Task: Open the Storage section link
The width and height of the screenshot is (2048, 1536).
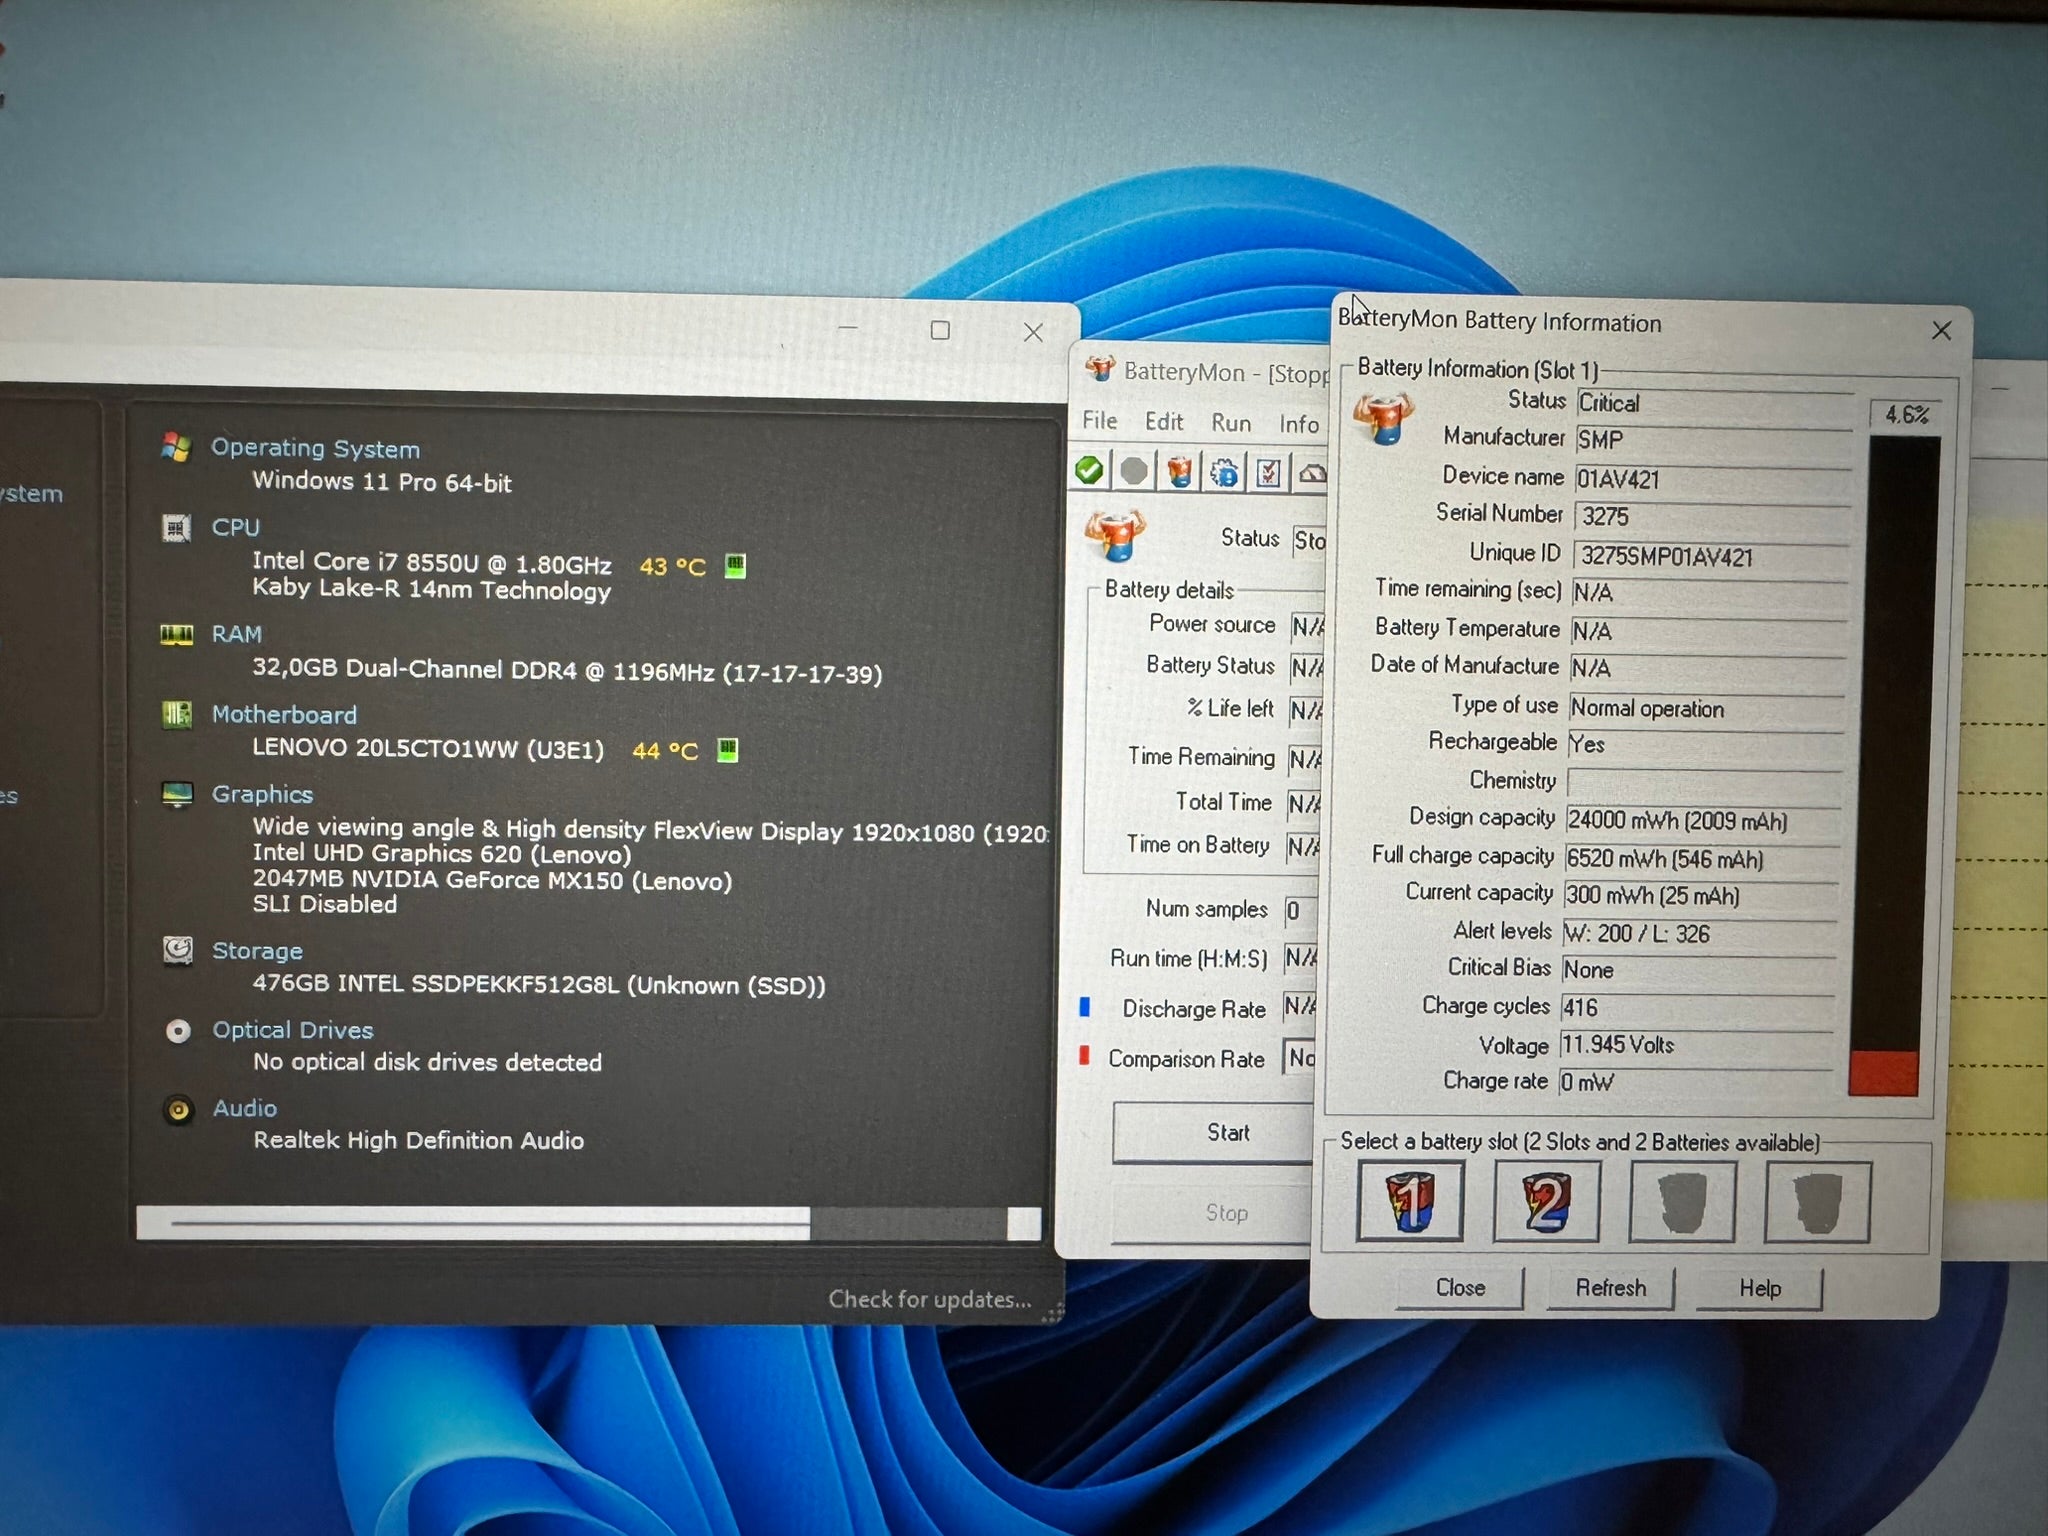Action: pos(257,951)
